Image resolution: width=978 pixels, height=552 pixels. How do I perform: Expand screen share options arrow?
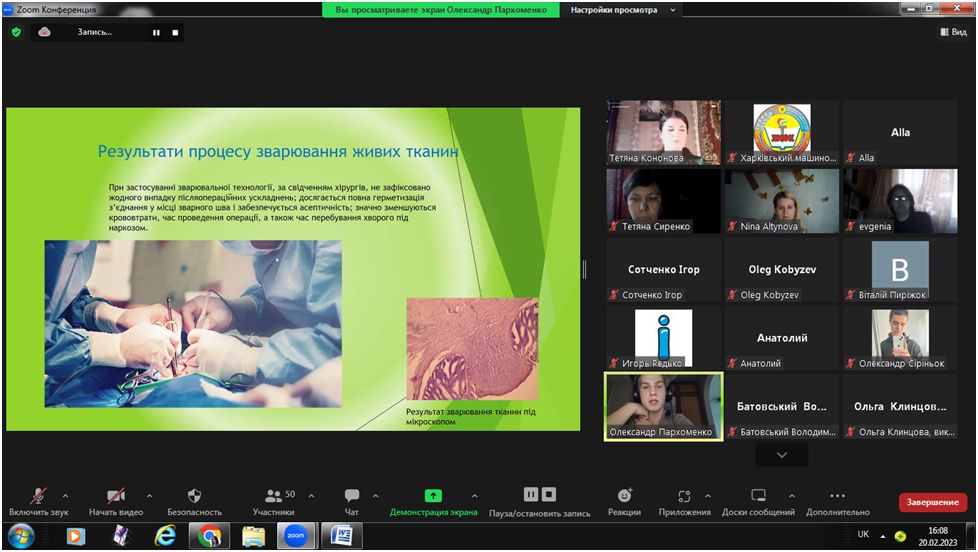pyautogui.click(x=475, y=496)
